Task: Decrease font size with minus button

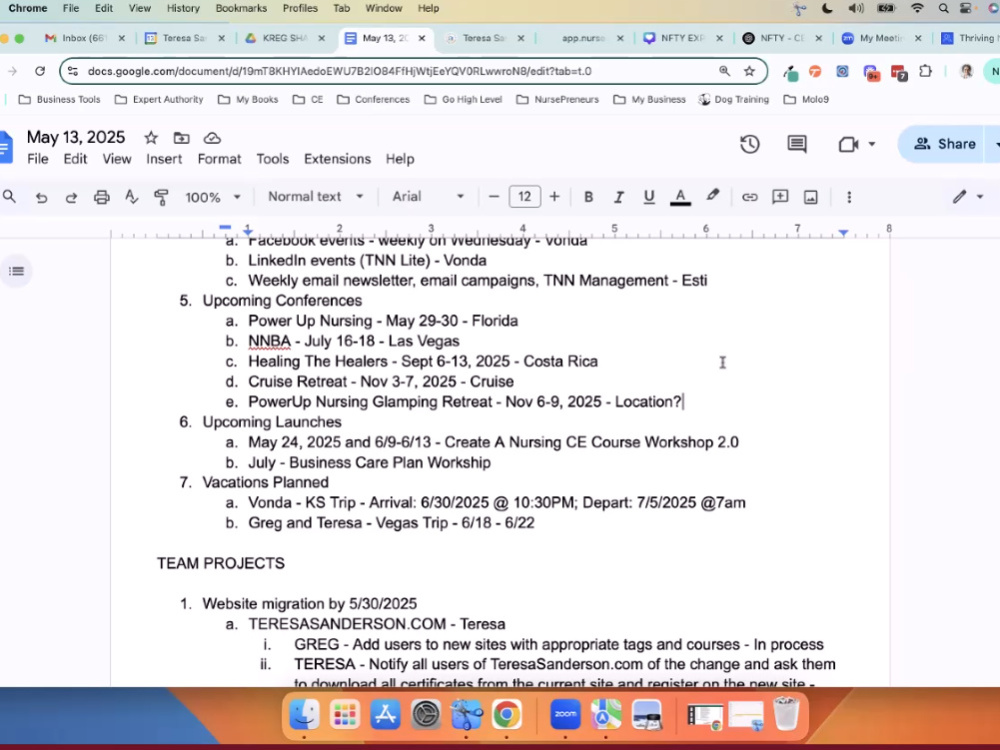Action: [x=494, y=197]
